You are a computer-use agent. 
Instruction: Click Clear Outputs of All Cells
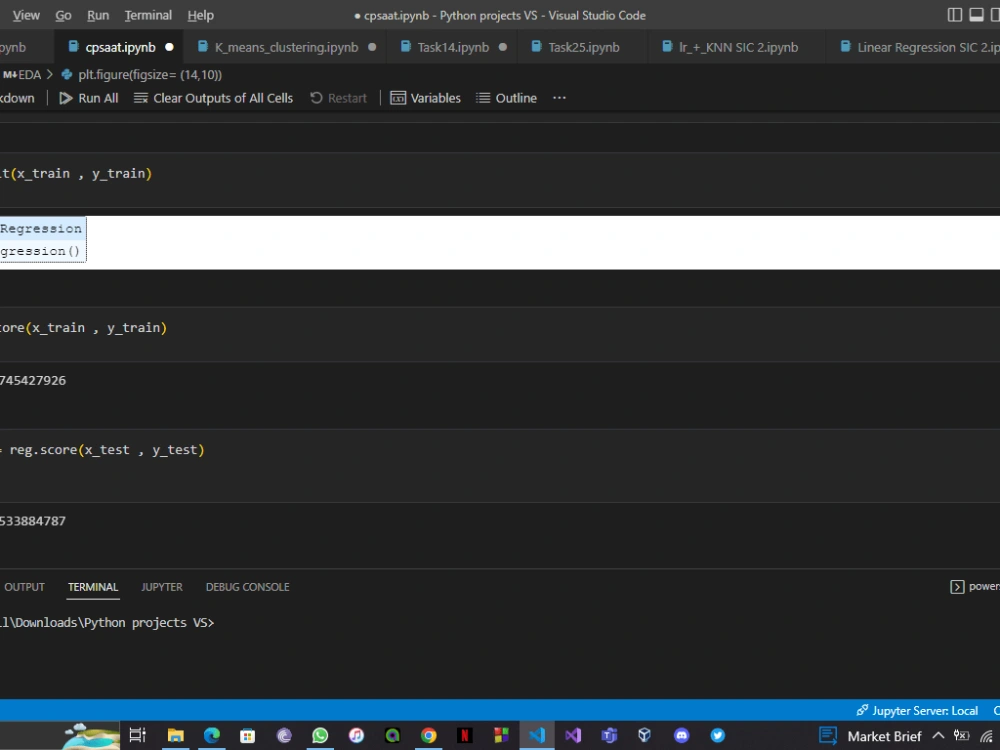click(x=213, y=98)
